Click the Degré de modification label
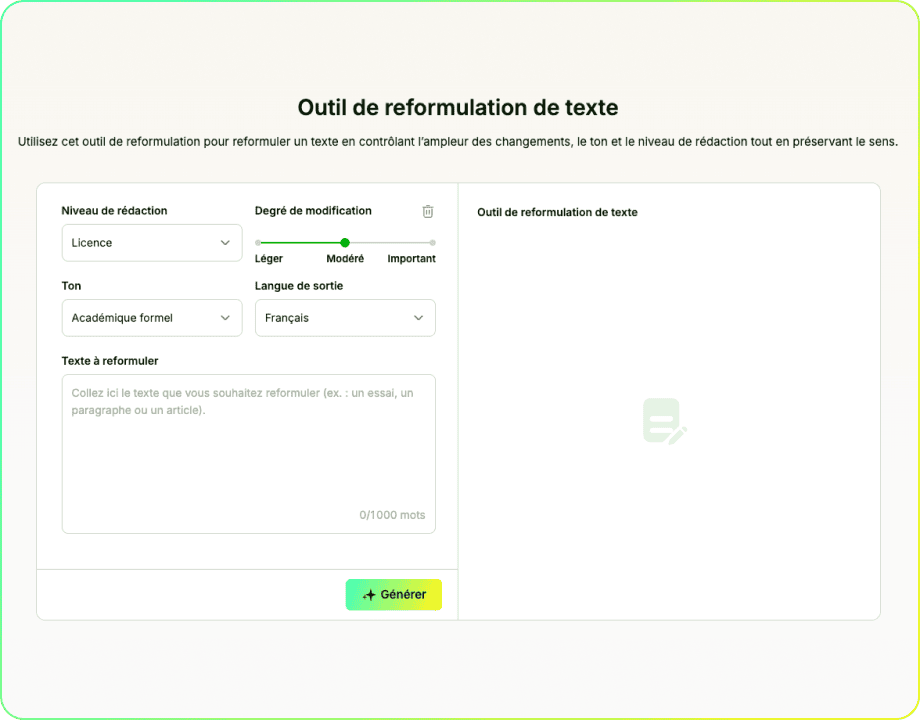Screen dimensions: 920x720 point(313,211)
